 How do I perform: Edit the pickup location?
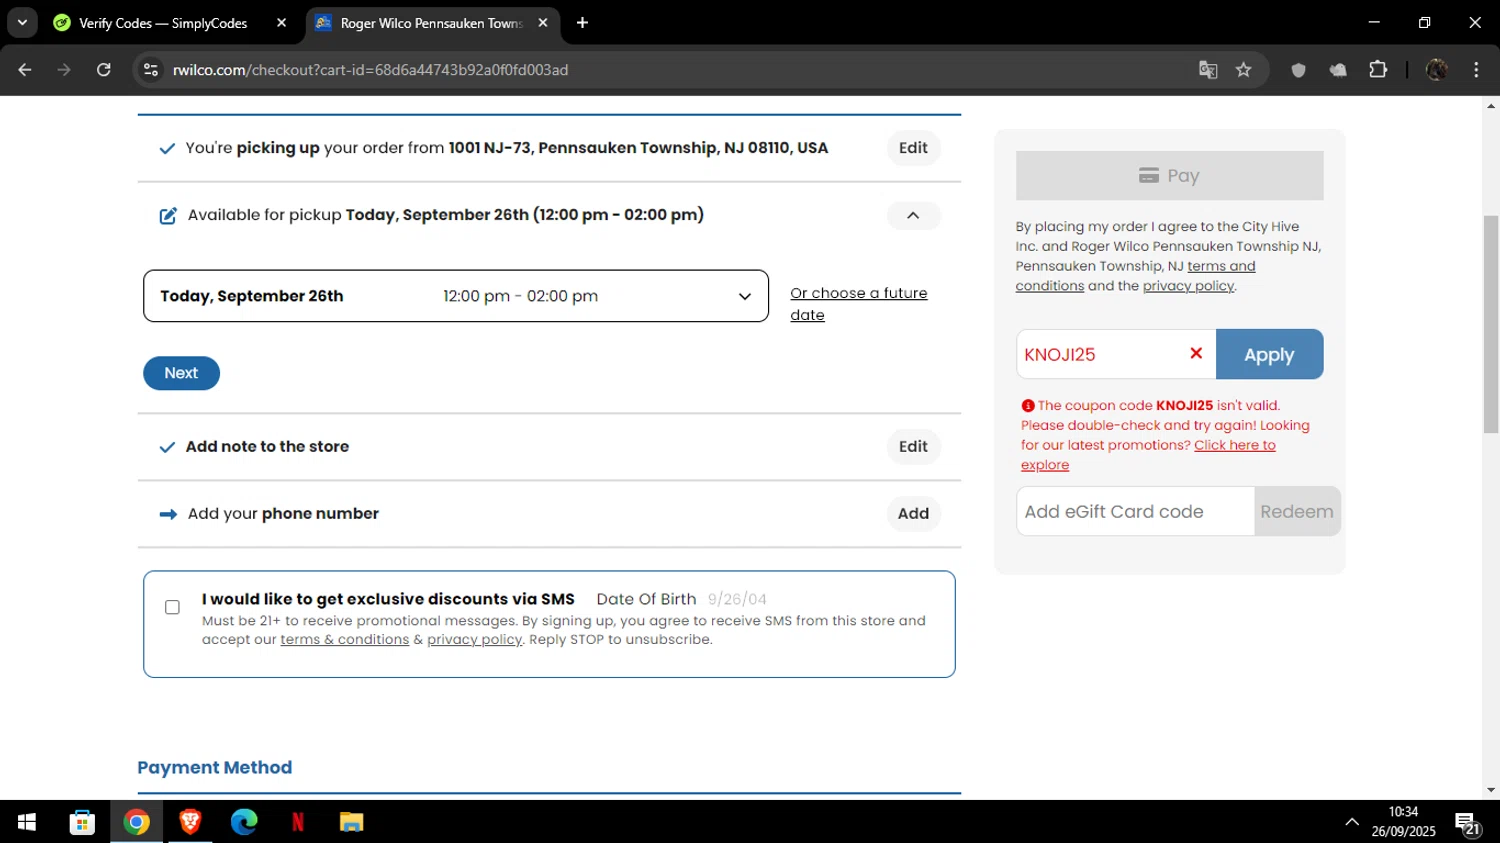[913, 148]
